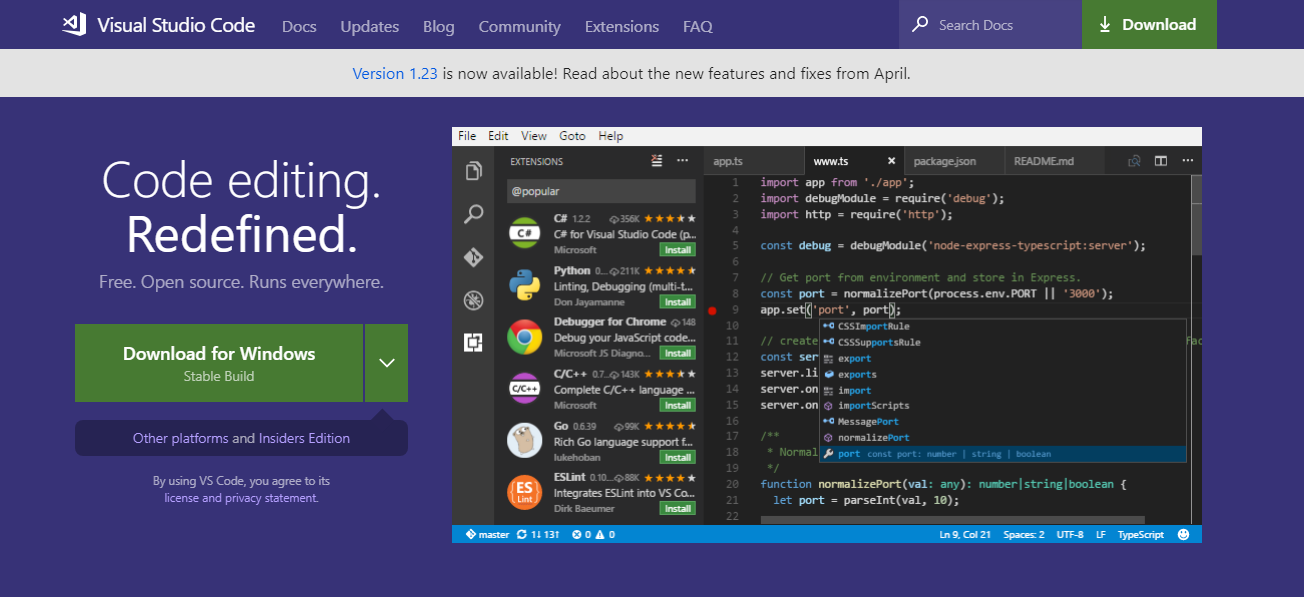Viewport: 1304px width, 597px height.
Task: Click the Python extension logo
Action: 525,285
